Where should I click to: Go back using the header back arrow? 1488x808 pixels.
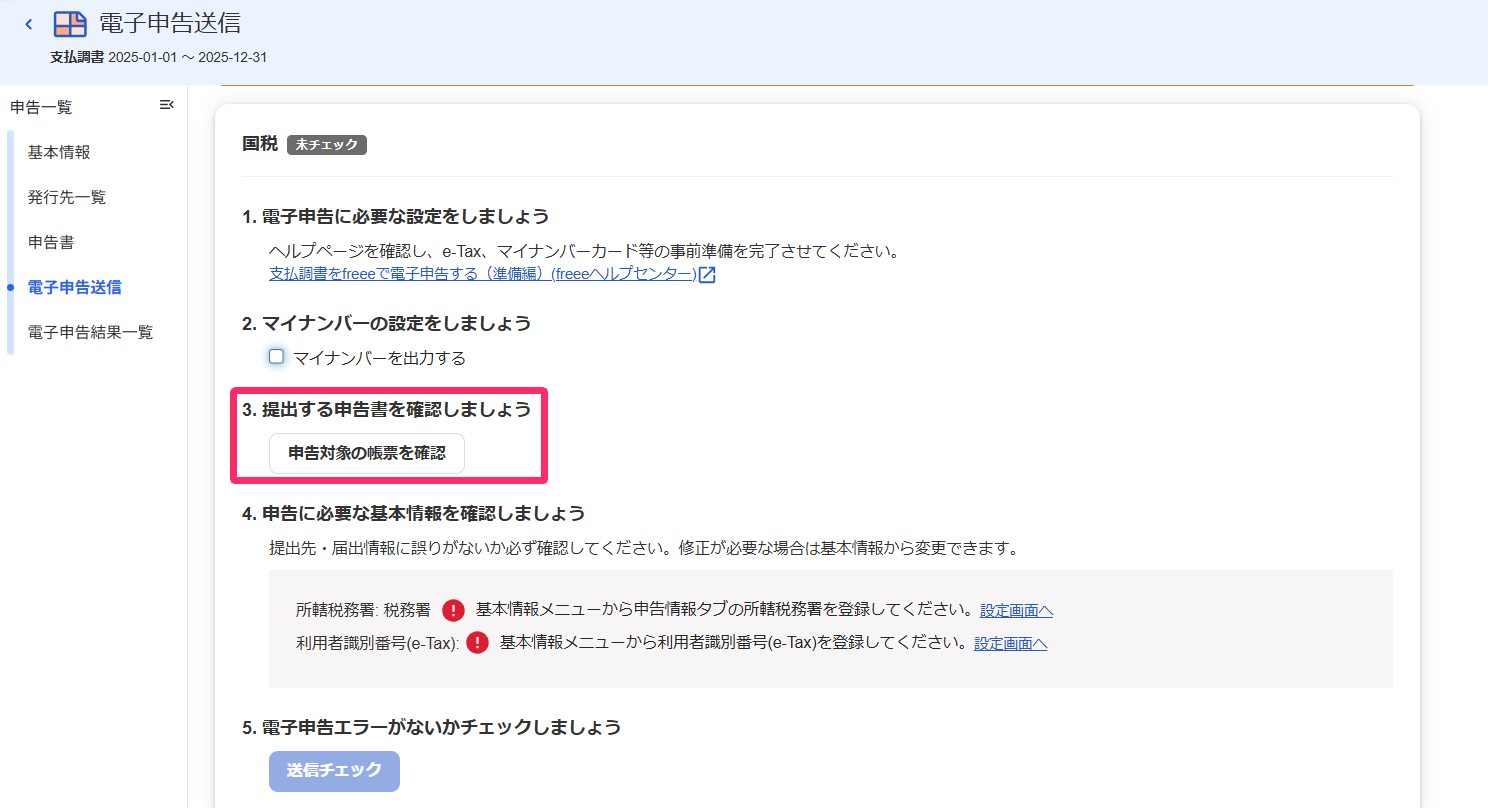tap(29, 24)
